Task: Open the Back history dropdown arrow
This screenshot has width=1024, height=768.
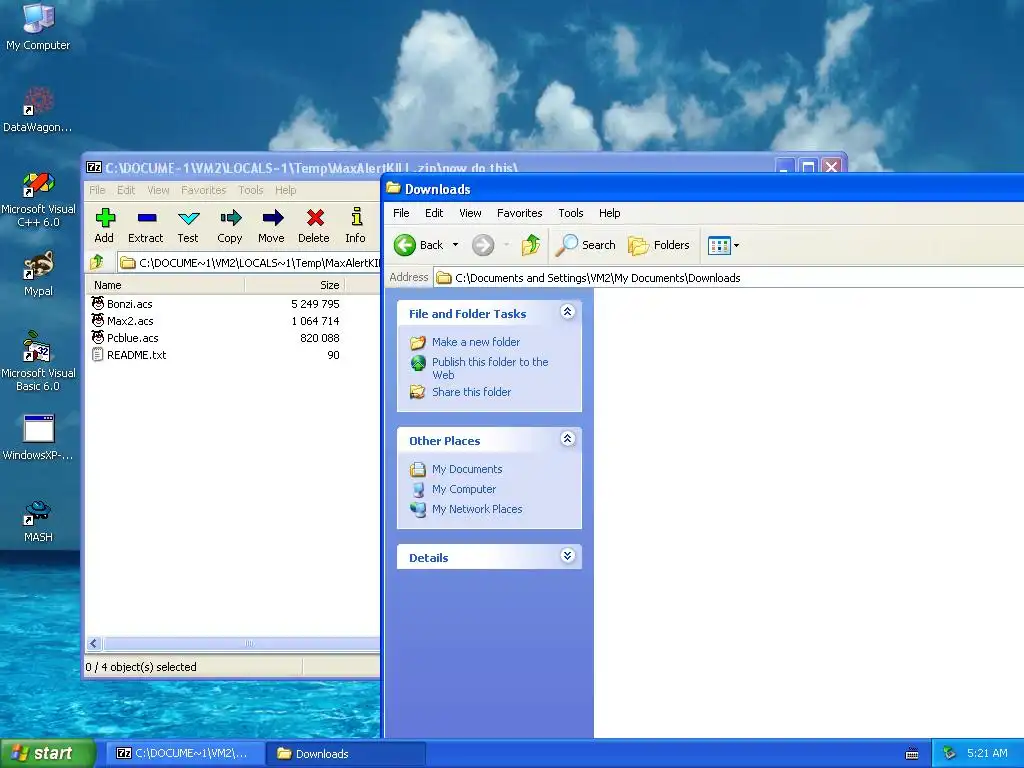Action: [x=455, y=245]
